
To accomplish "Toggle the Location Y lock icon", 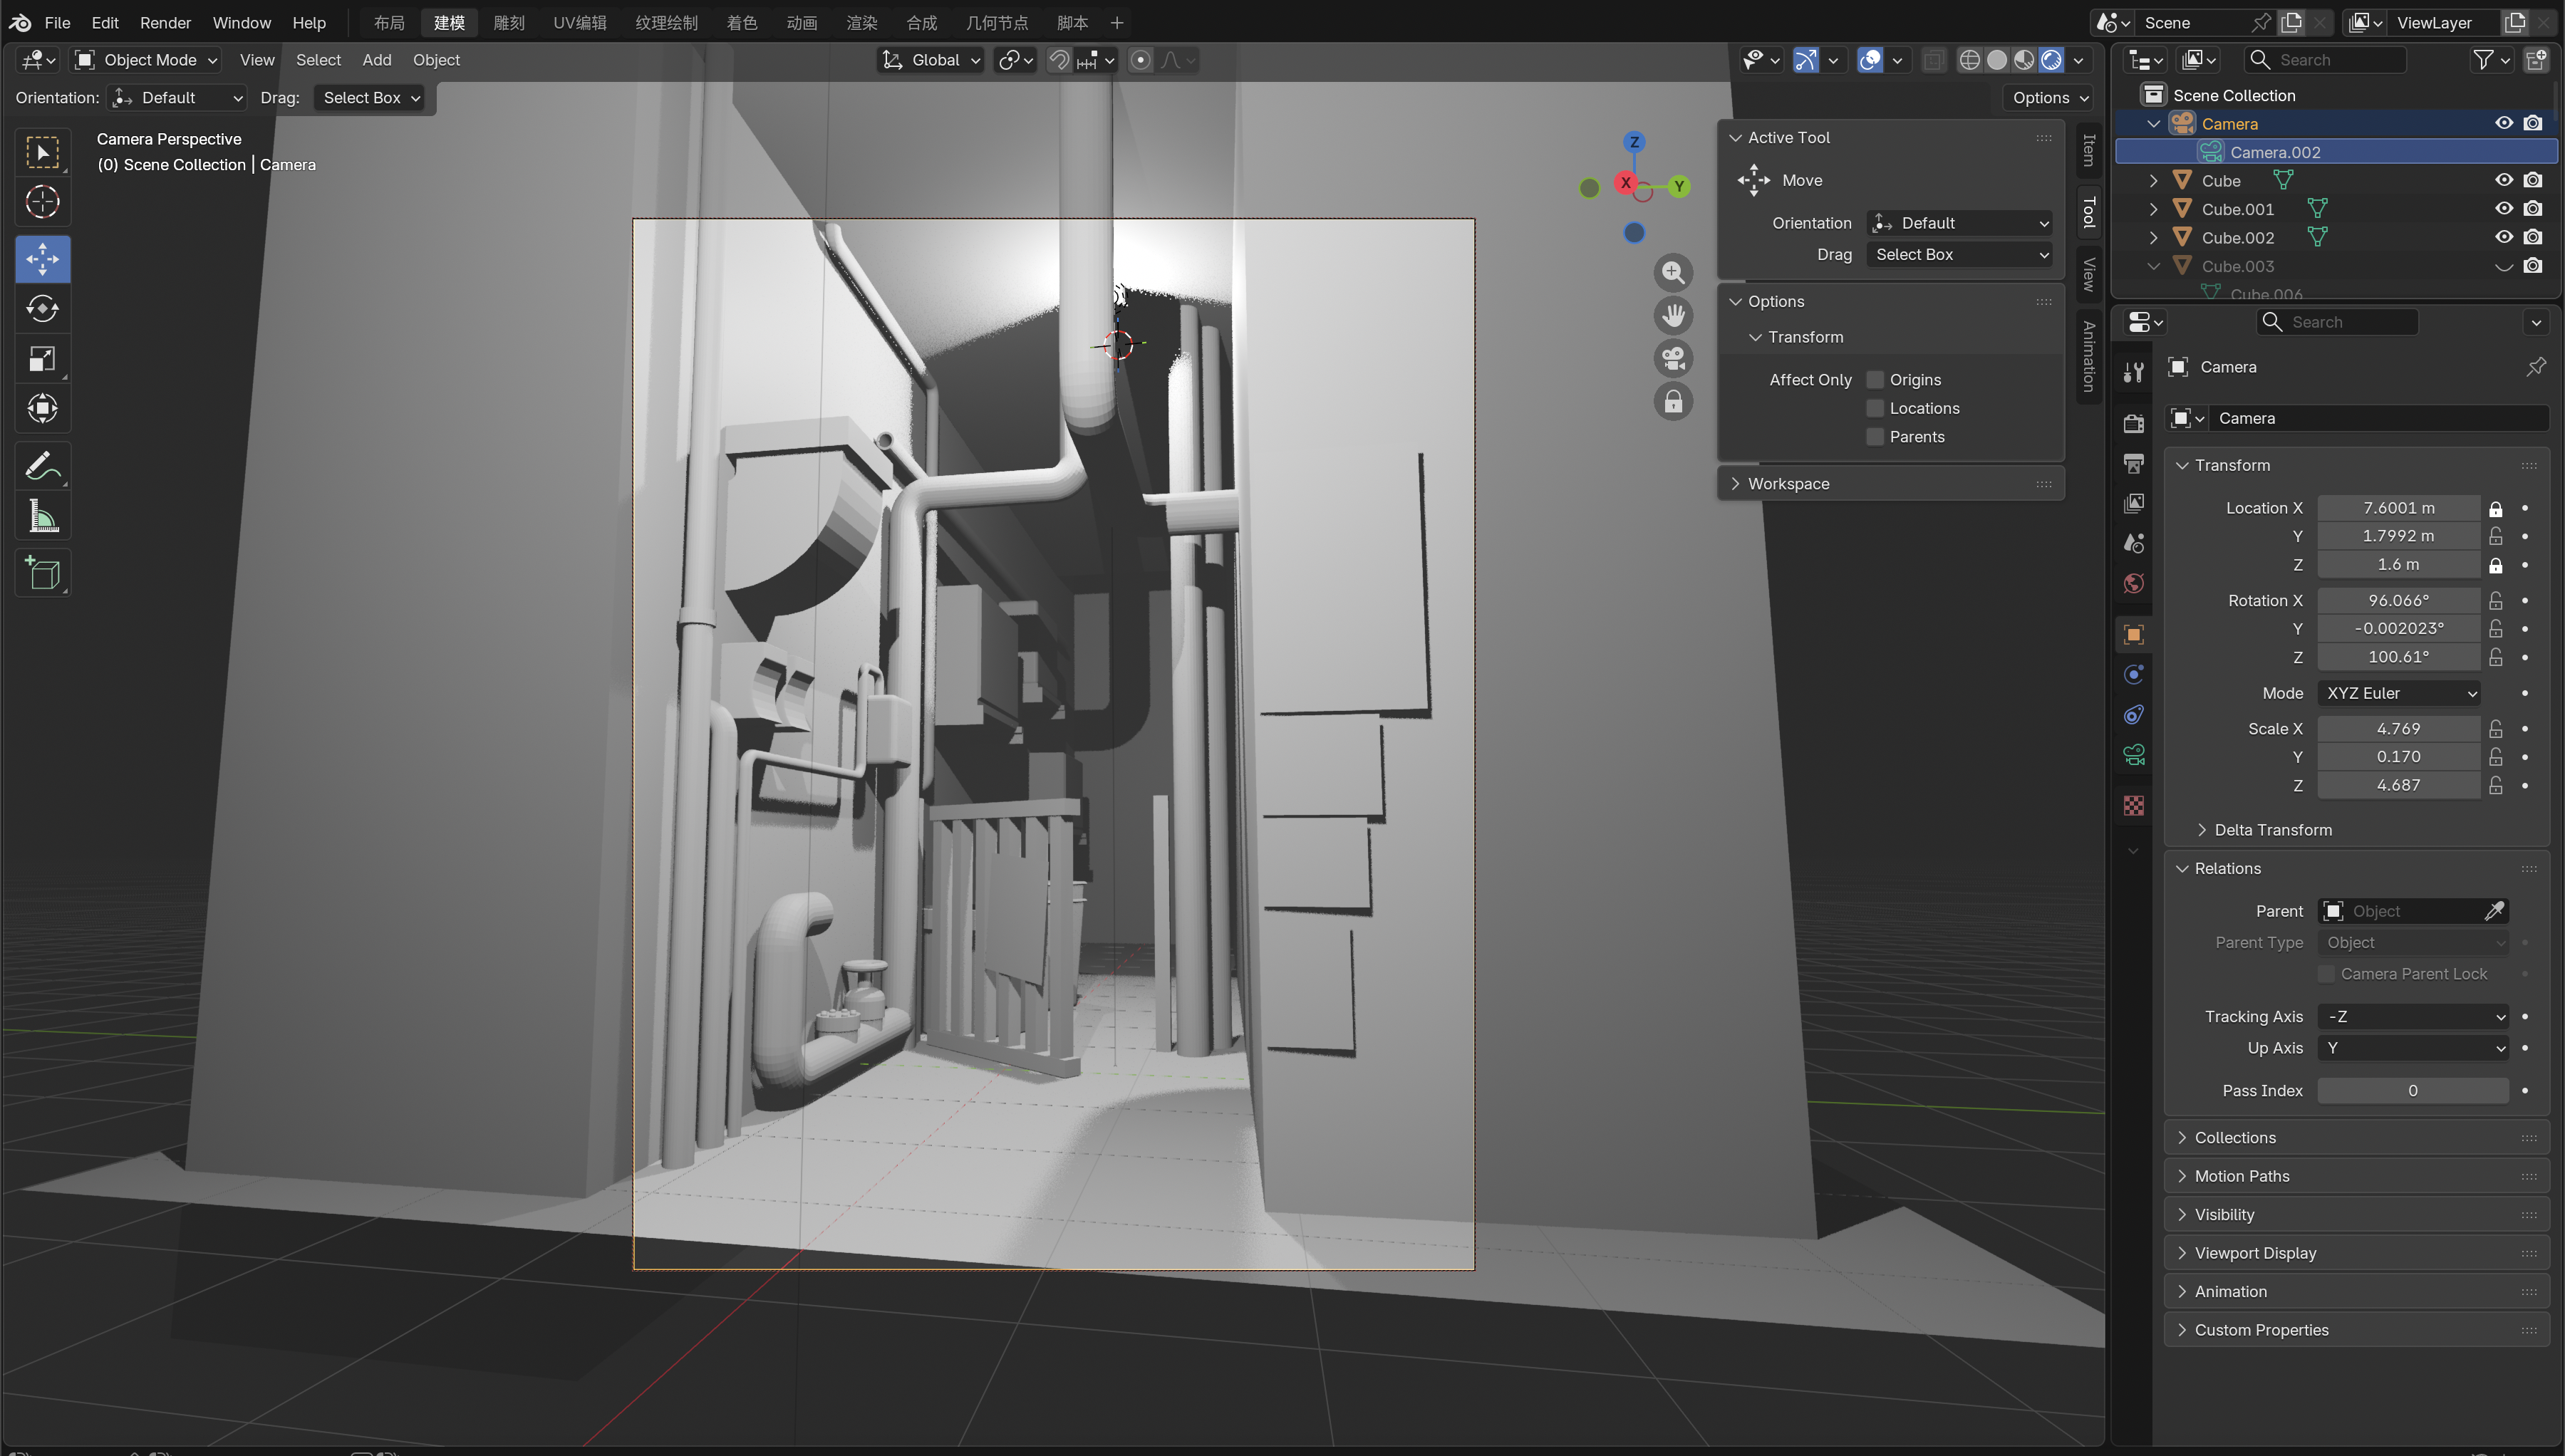I will click(x=2496, y=536).
